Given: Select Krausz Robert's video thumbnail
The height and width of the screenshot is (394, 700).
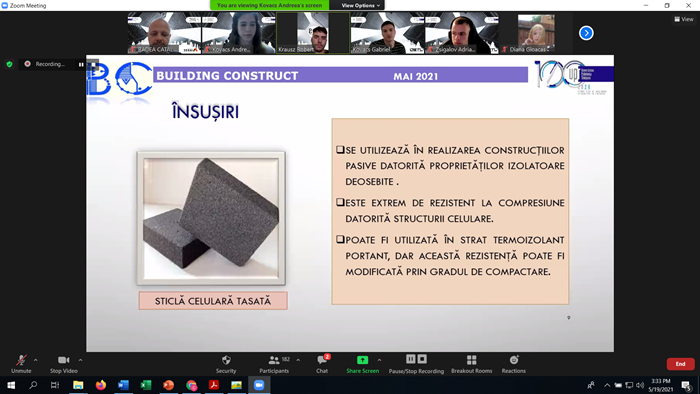Looking at the screenshot, I should [x=312, y=33].
